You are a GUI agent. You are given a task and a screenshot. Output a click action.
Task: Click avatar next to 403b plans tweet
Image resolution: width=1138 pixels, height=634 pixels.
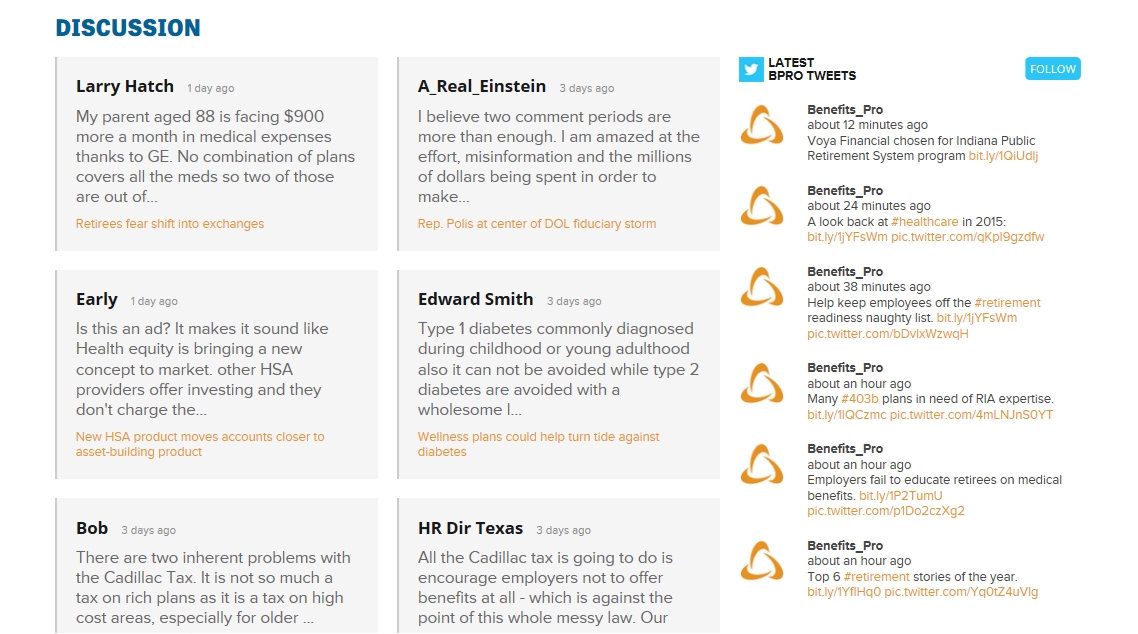pos(762,384)
